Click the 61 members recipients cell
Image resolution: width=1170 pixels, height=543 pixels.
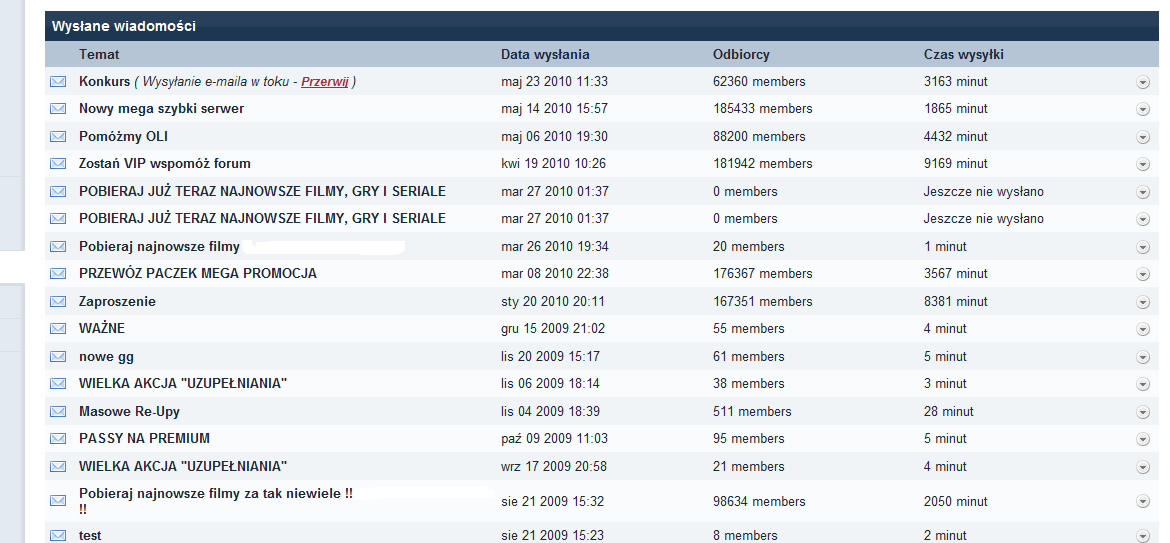tap(749, 357)
